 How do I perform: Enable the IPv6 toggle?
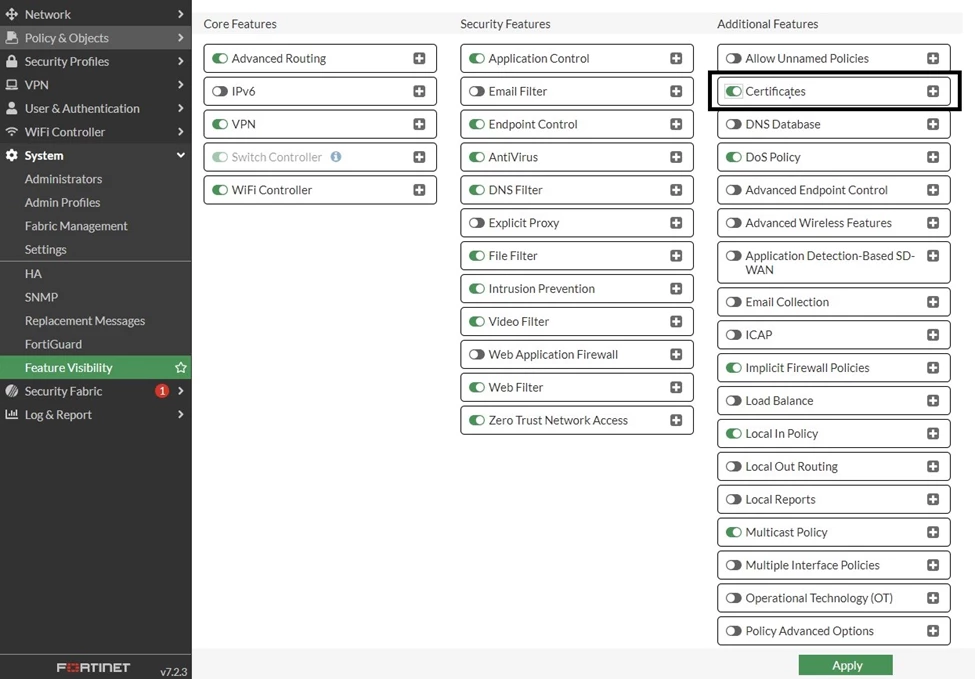[x=219, y=91]
